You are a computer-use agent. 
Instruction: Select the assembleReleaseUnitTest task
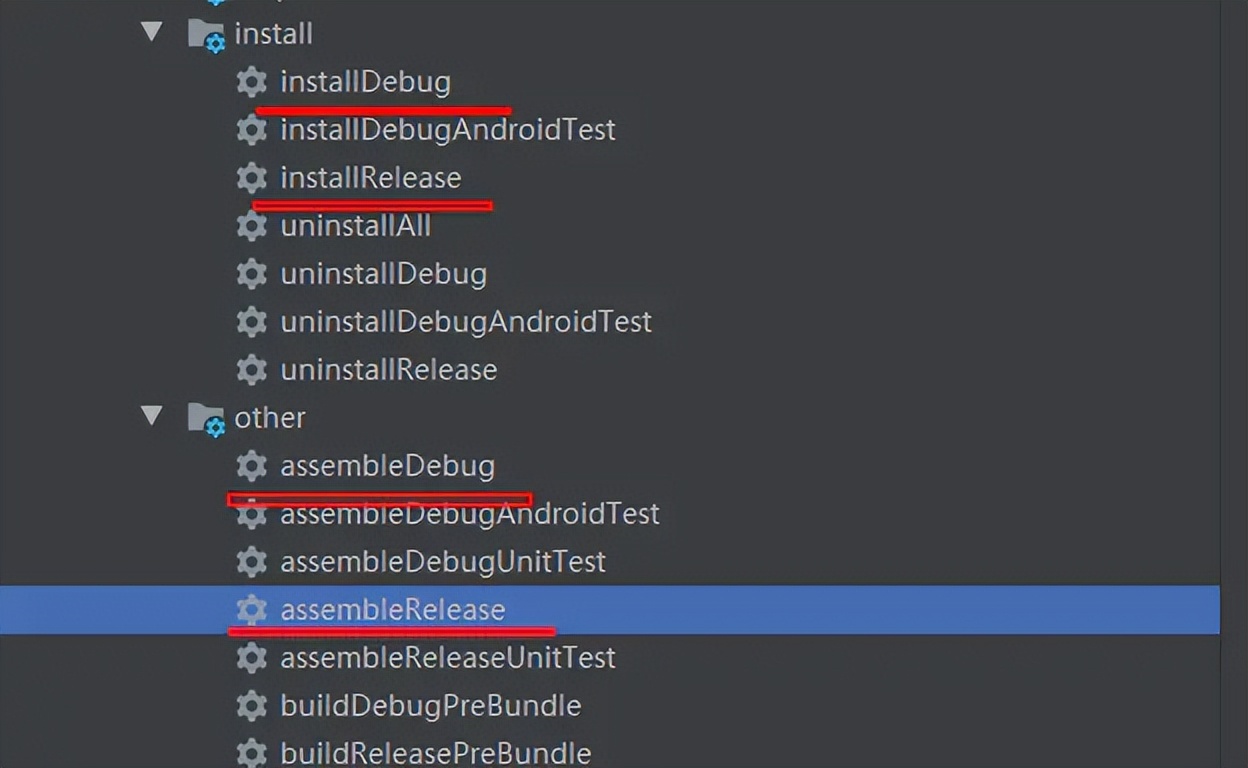tap(448, 657)
